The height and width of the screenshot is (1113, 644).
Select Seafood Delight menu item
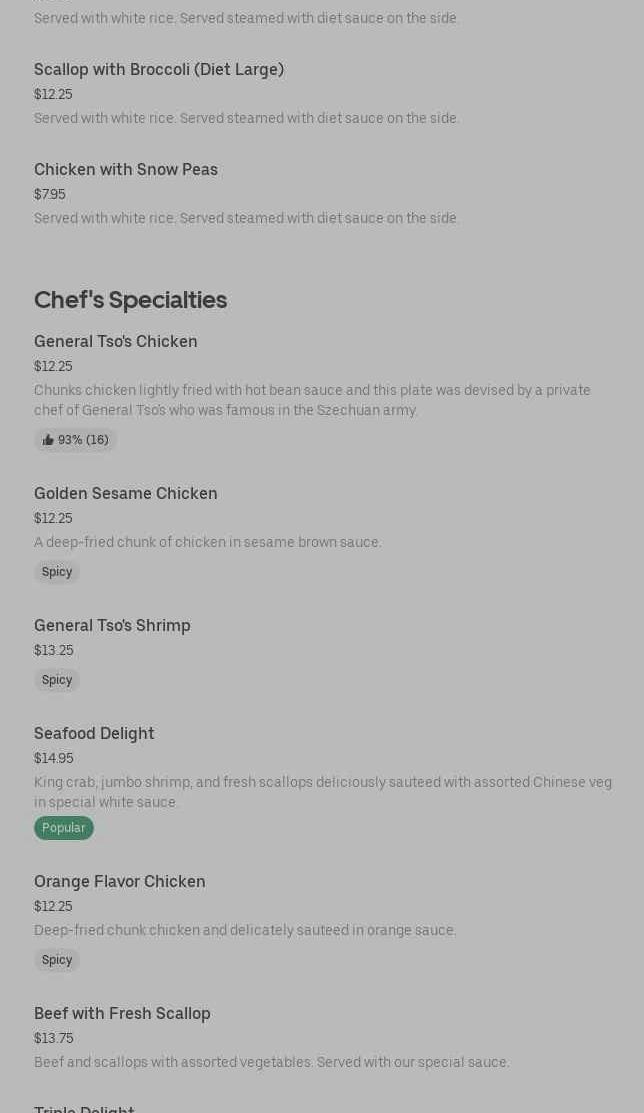pos(94,734)
